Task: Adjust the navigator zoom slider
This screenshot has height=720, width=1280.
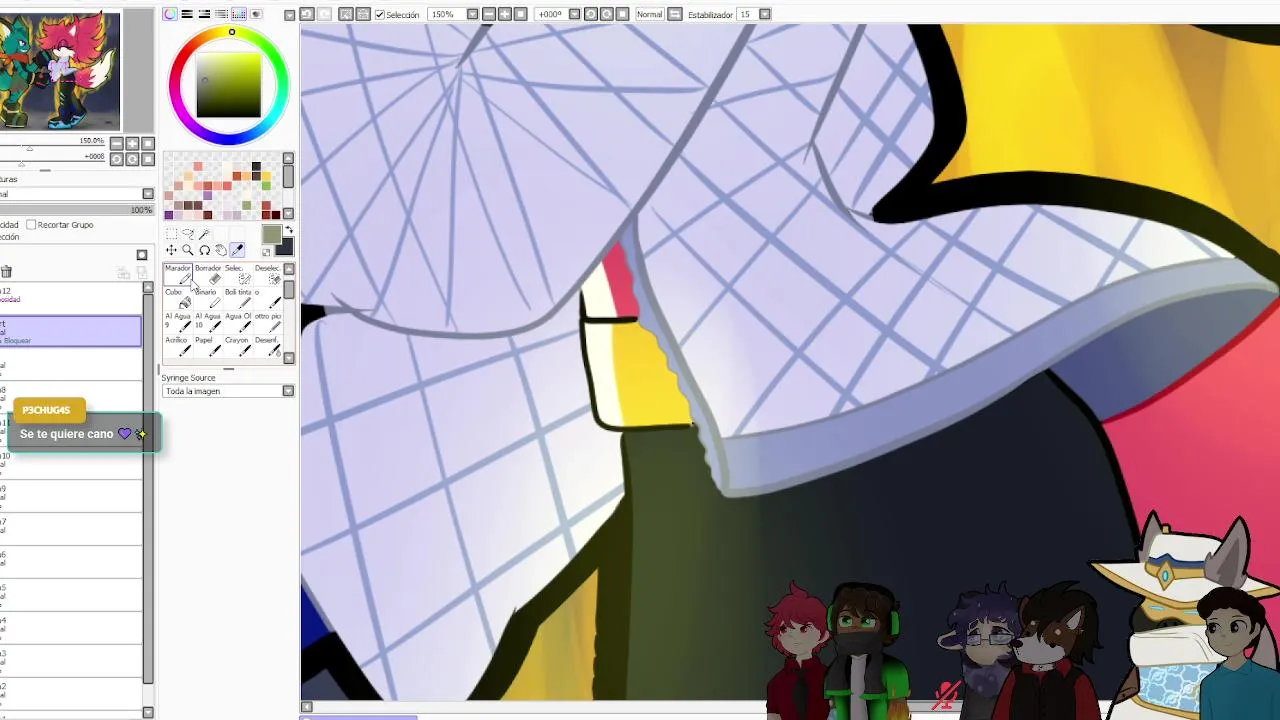Action: click(30, 148)
